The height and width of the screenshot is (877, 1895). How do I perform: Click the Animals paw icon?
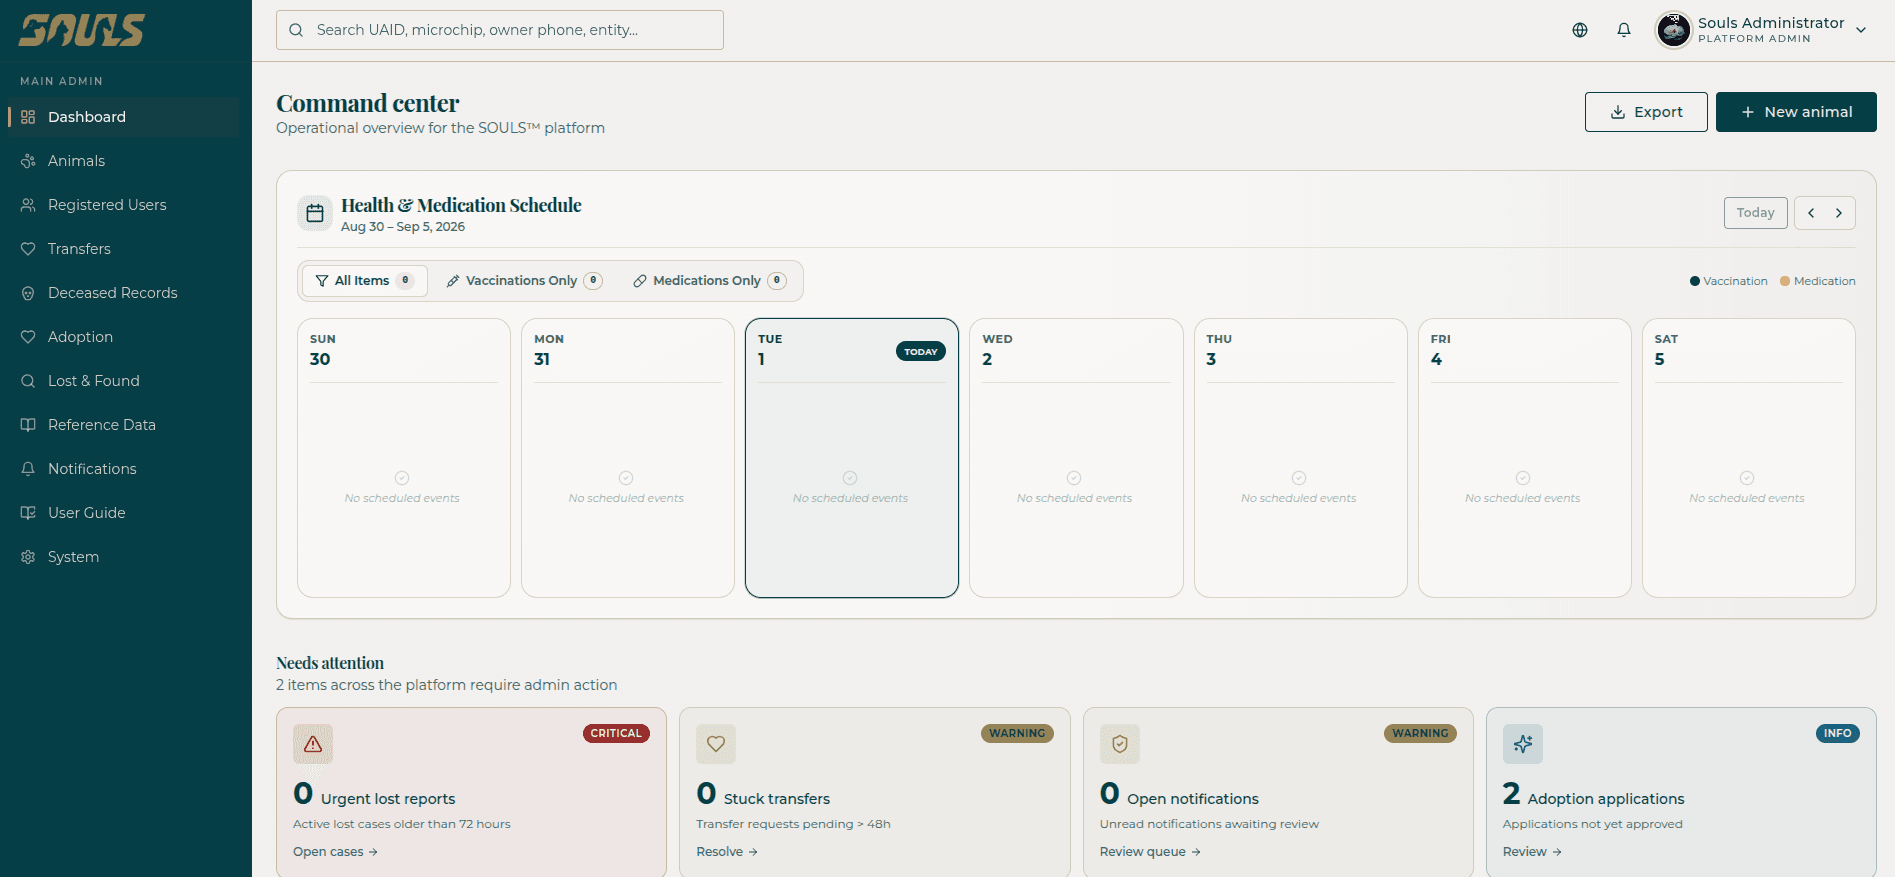(x=28, y=161)
